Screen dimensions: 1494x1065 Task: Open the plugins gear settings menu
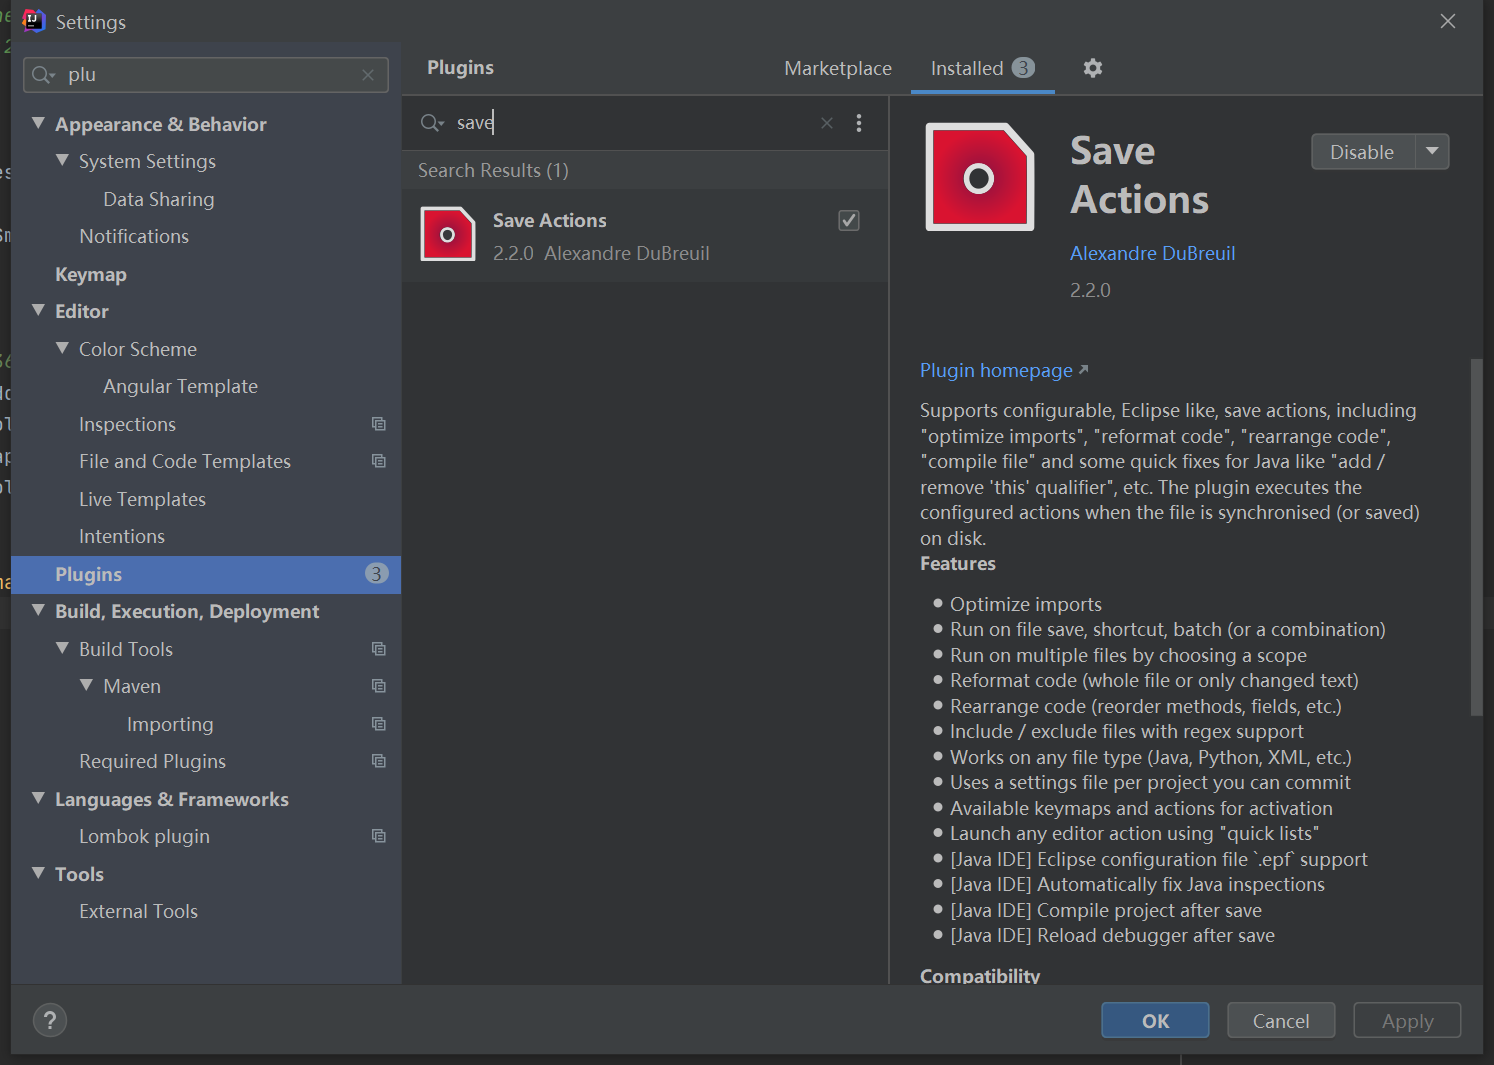1092,68
